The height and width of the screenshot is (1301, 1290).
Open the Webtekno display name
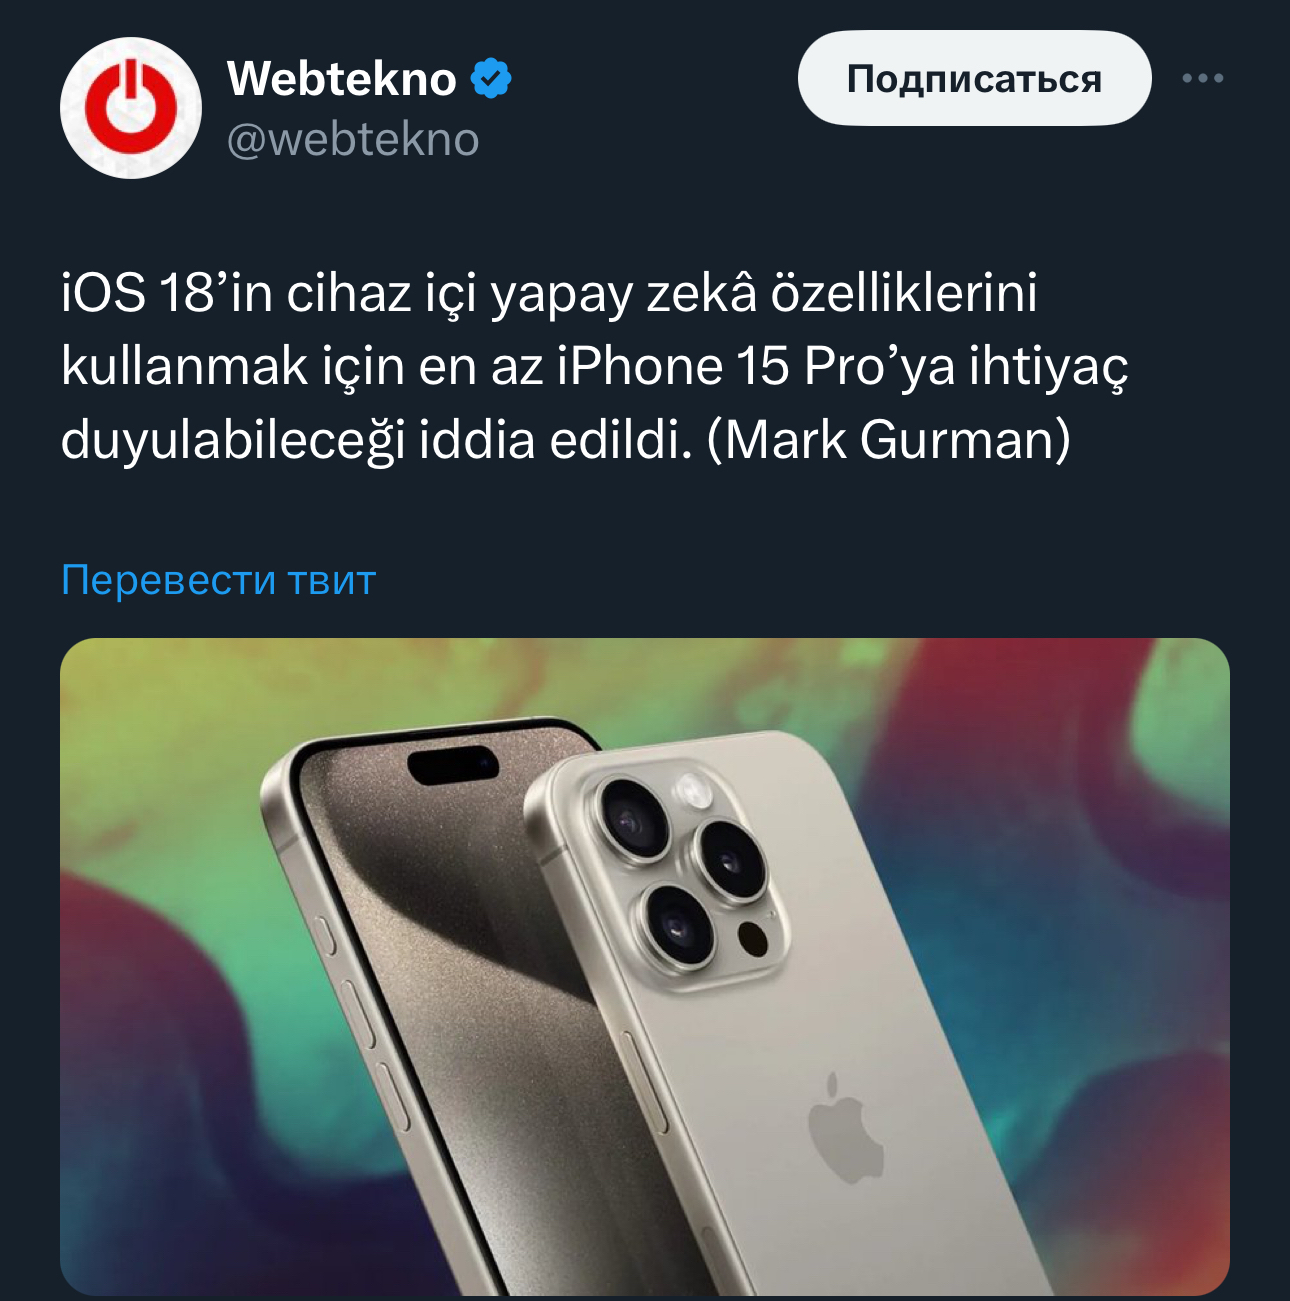(x=342, y=79)
